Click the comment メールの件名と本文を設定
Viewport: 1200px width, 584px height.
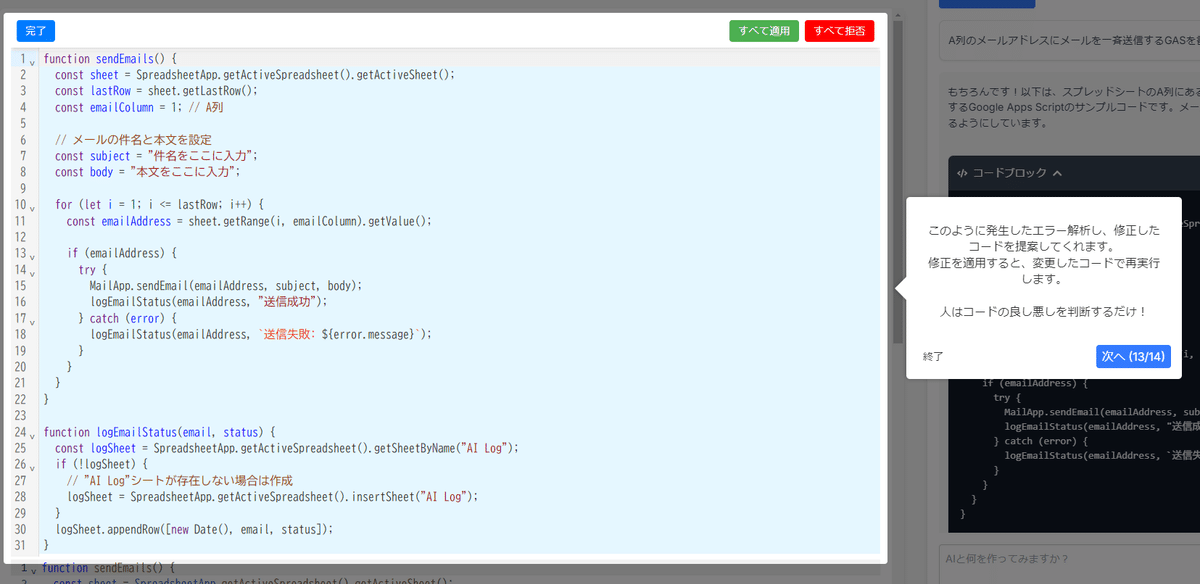point(133,139)
